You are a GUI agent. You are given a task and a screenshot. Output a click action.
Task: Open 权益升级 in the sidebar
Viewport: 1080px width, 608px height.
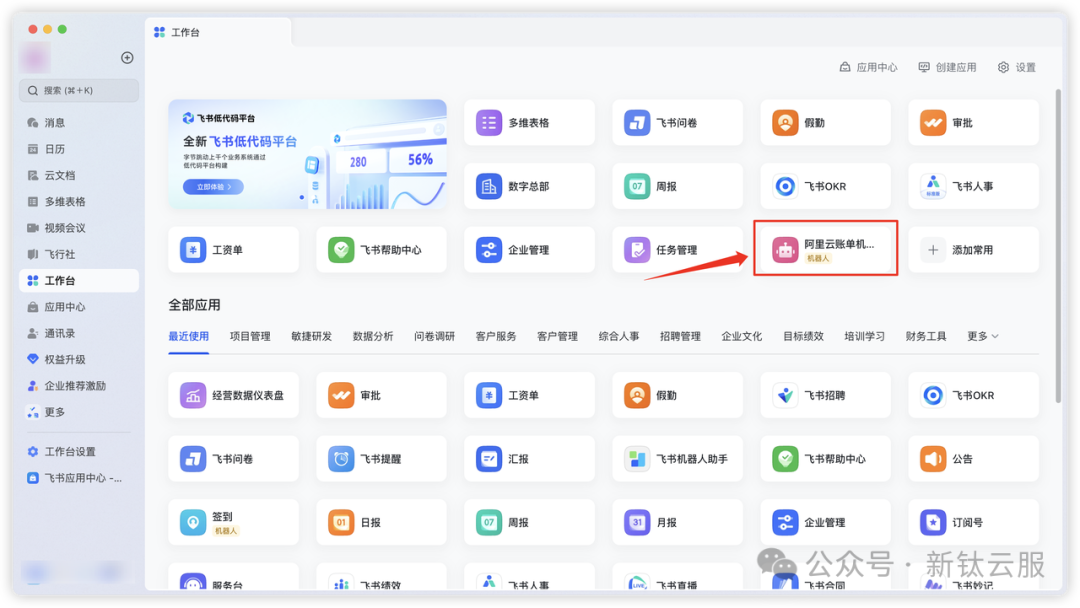79,359
